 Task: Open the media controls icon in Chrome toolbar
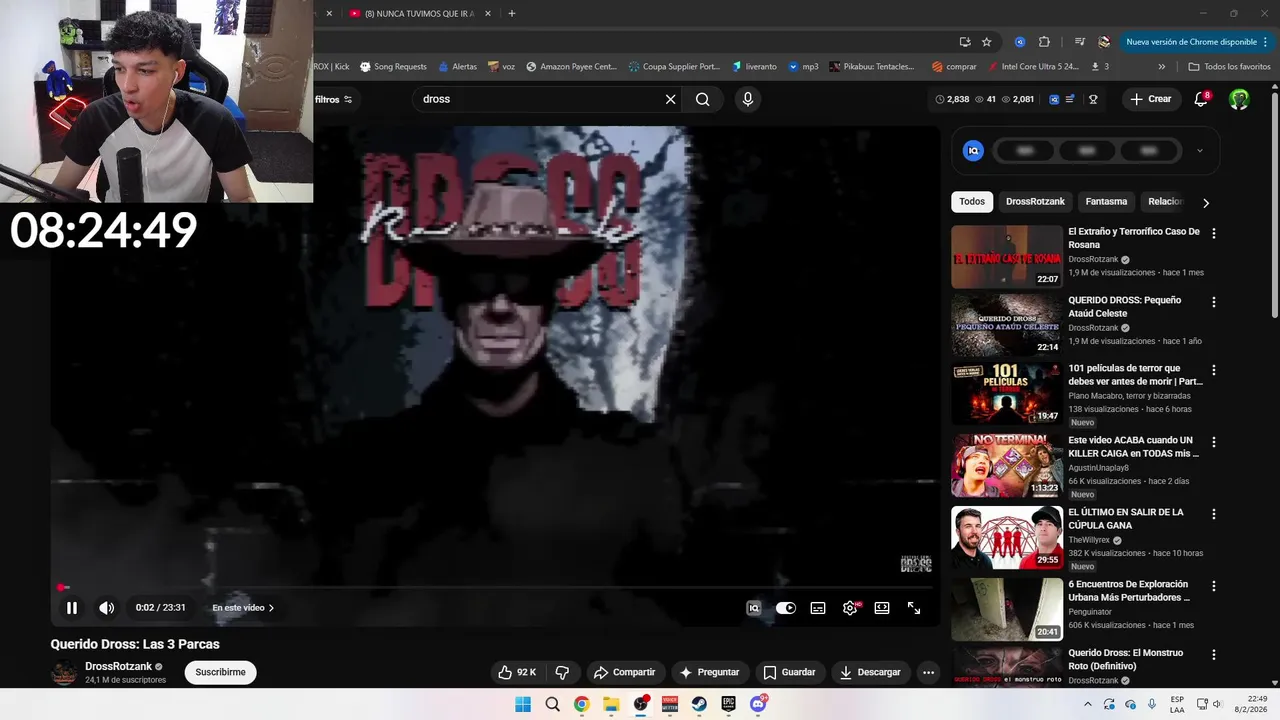[x=1080, y=42]
